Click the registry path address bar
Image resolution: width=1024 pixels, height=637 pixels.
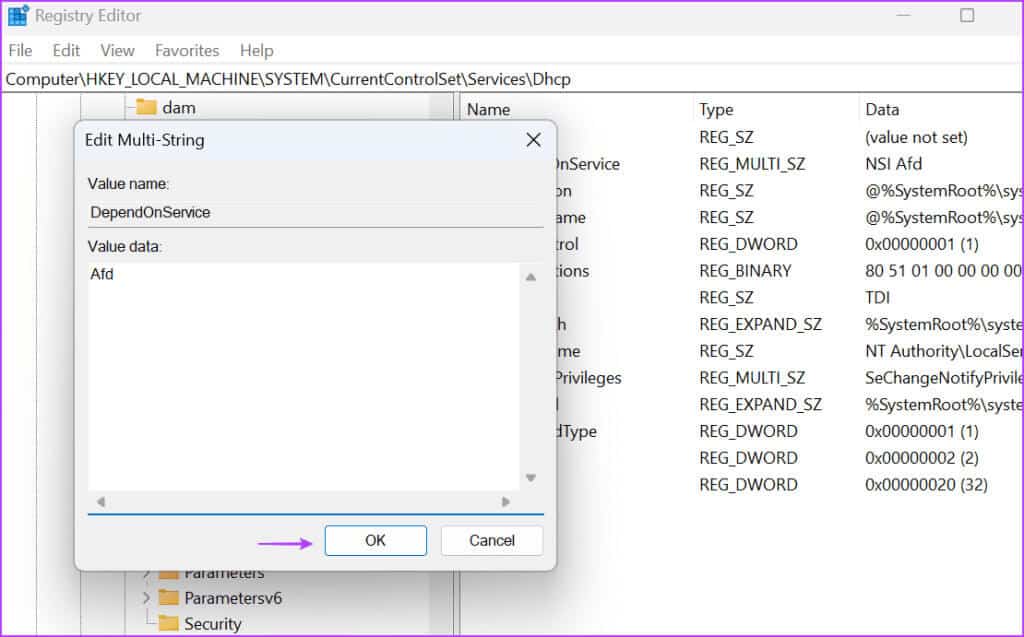(512, 79)
